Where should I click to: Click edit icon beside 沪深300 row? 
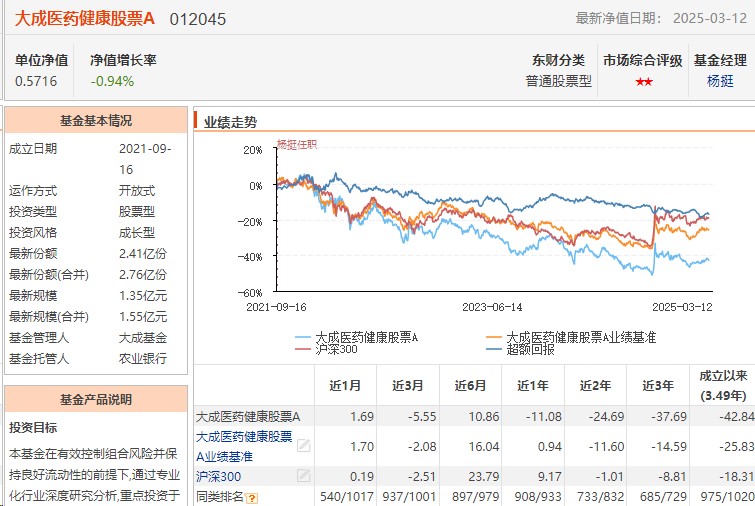tap(303, 476)
